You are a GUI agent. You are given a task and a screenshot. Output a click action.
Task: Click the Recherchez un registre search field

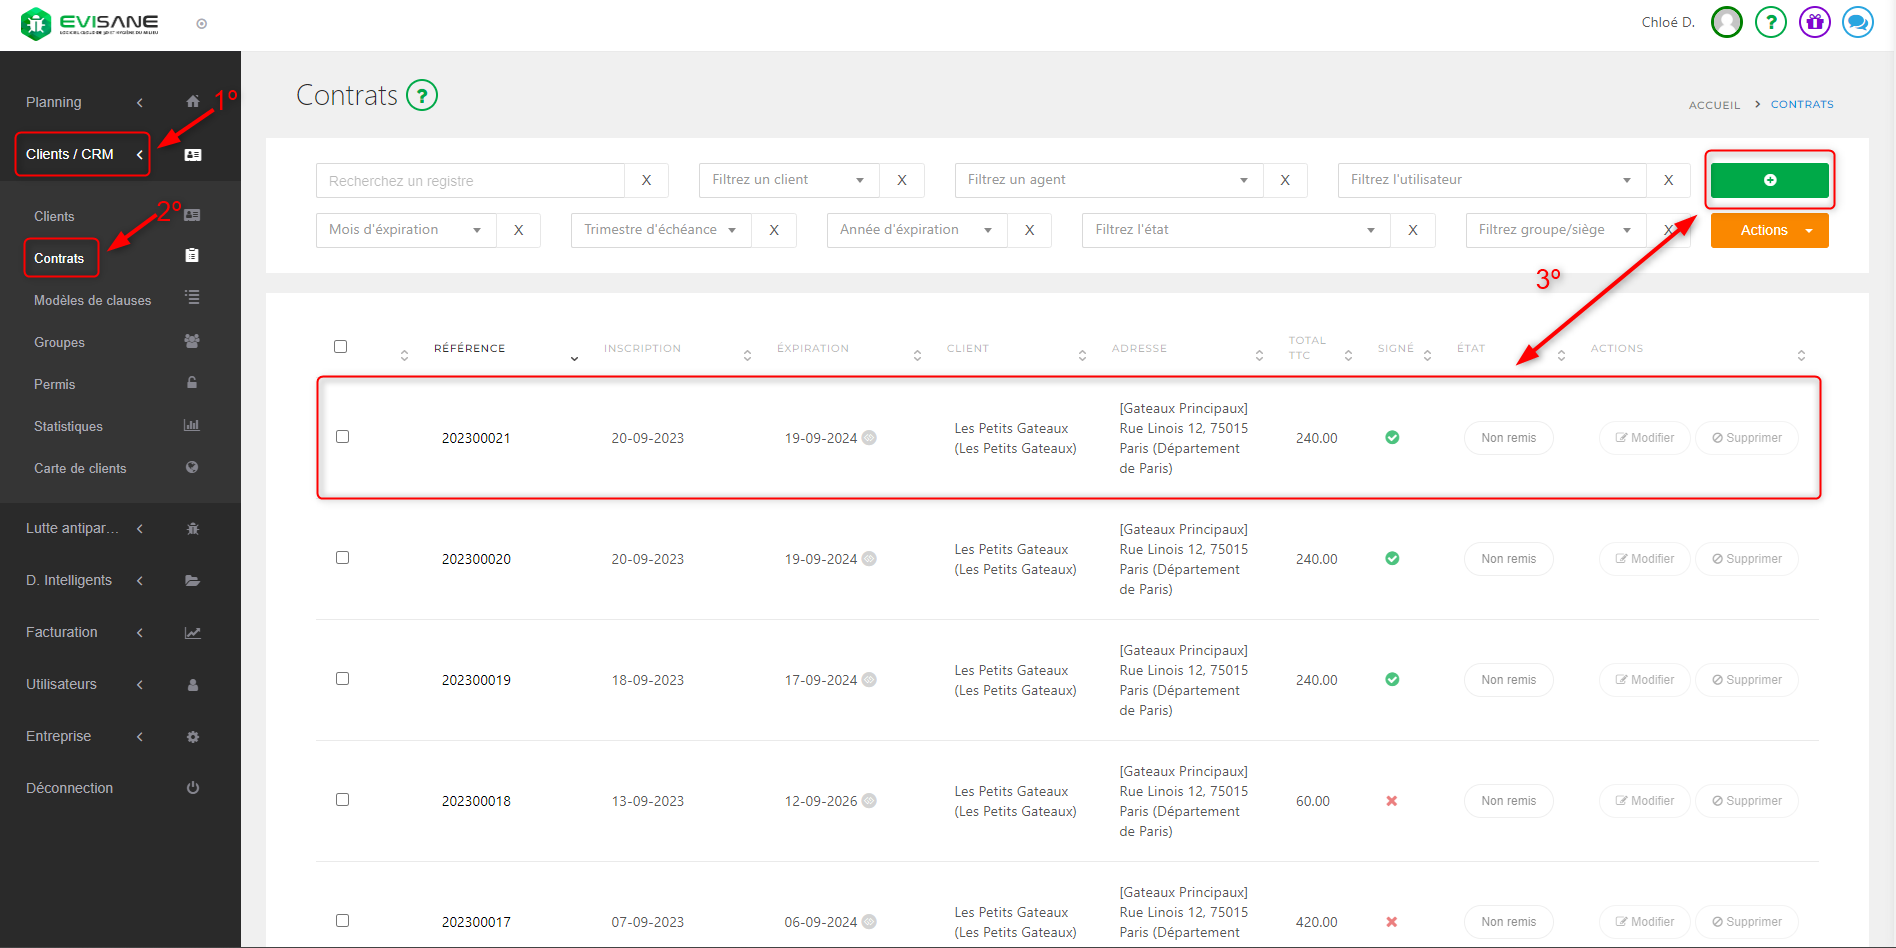pyautogui.click(x=470, y=181)
